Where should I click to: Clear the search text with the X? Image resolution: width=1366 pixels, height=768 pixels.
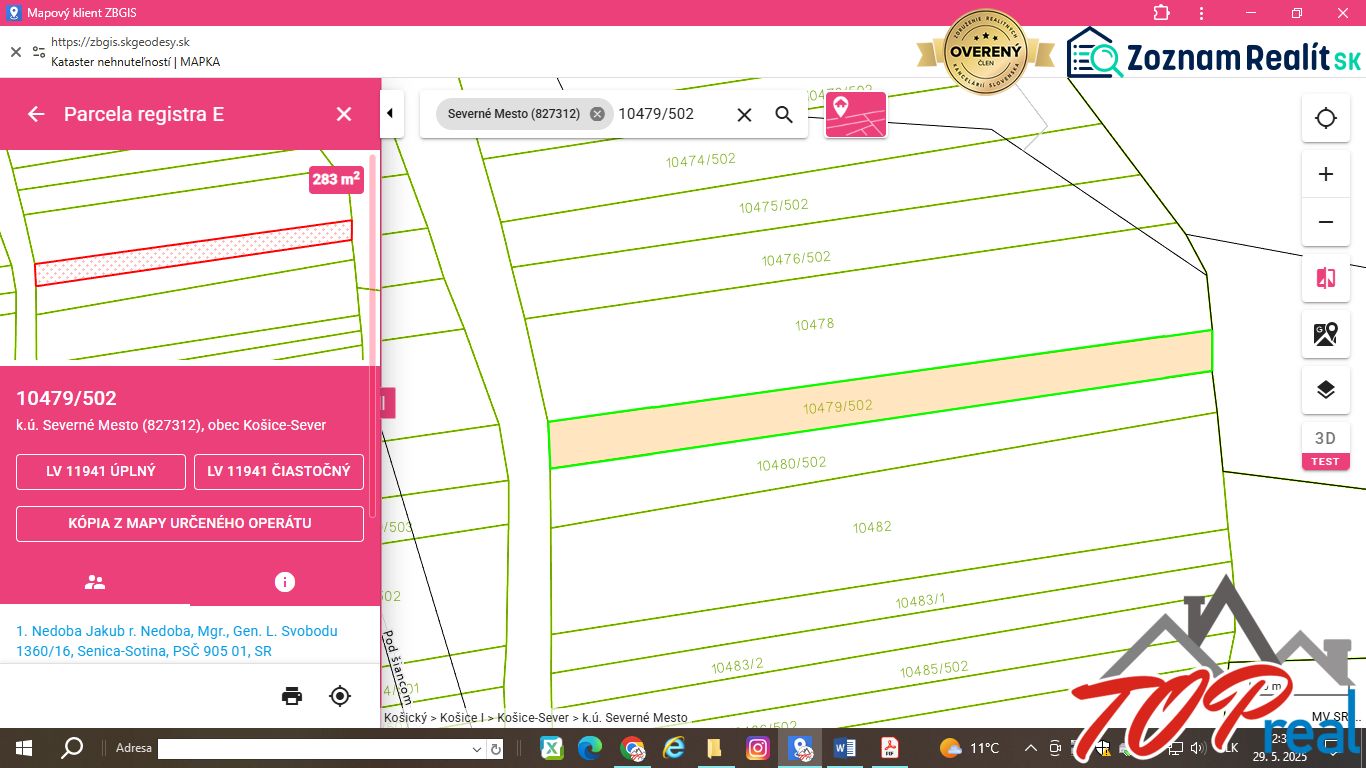(x=744, y=114)
